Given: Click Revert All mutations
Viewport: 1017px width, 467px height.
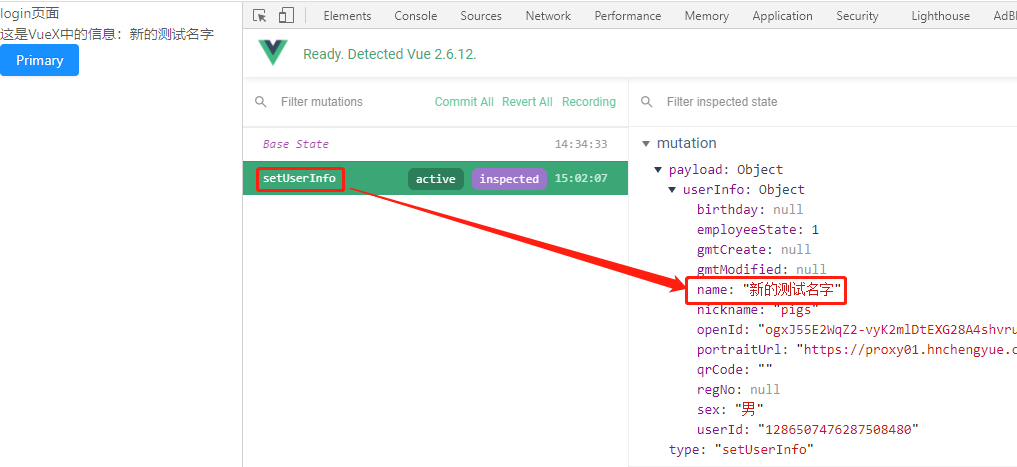Looking at the screenshot, I should (527, 102).
